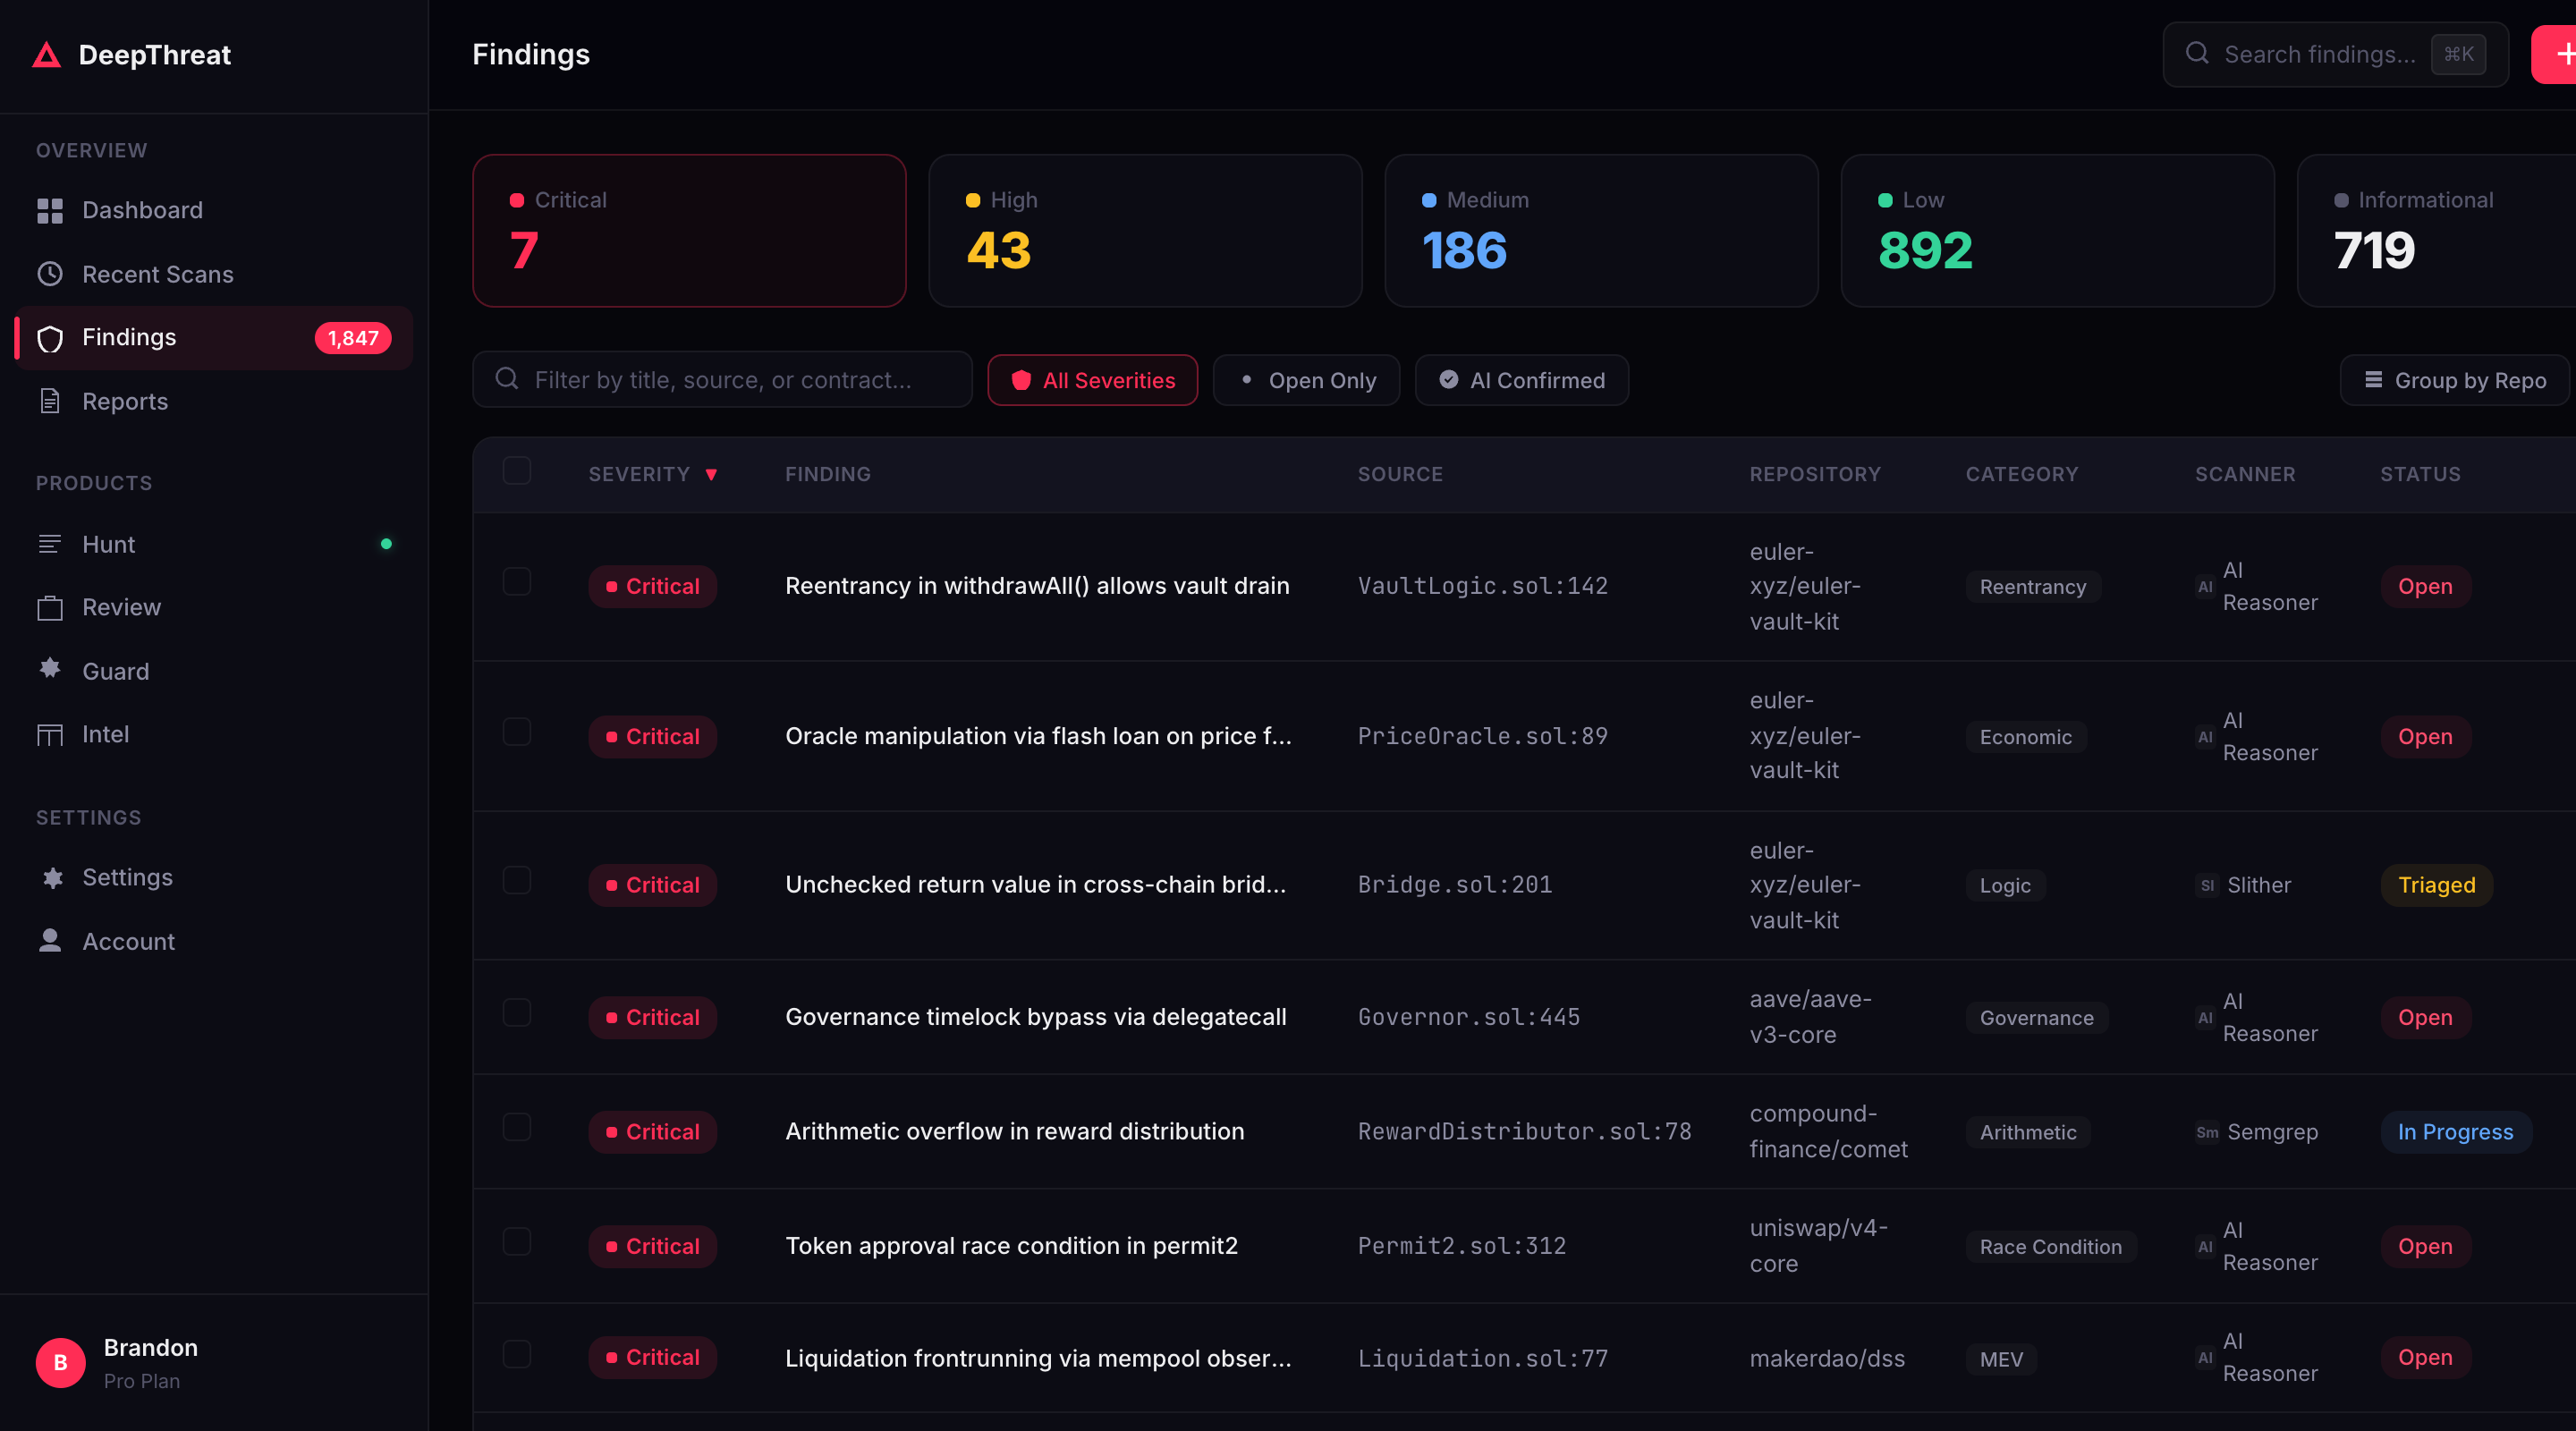Click the DeepThreat triangle logo icon
The height and width of the screenshot is (1431, 2576).
[x=46, y=55]
